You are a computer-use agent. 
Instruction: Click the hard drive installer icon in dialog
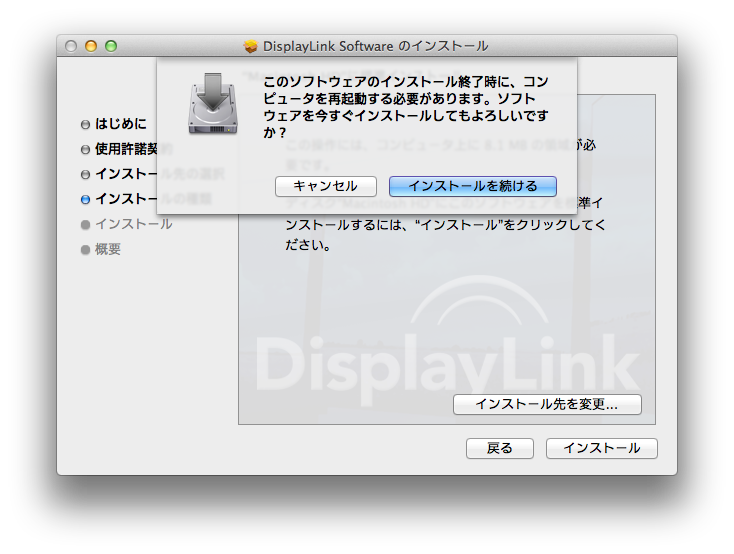point(213,103)
